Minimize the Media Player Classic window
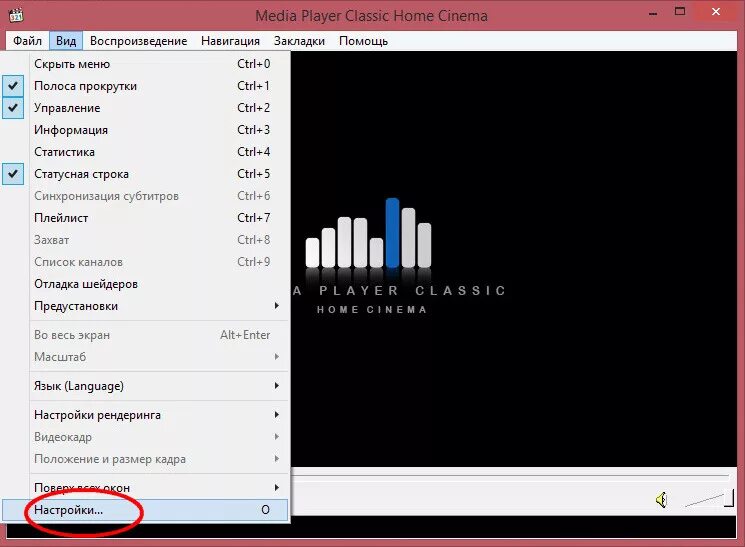The width and height of the screenshot is (745, 547). 653,12
